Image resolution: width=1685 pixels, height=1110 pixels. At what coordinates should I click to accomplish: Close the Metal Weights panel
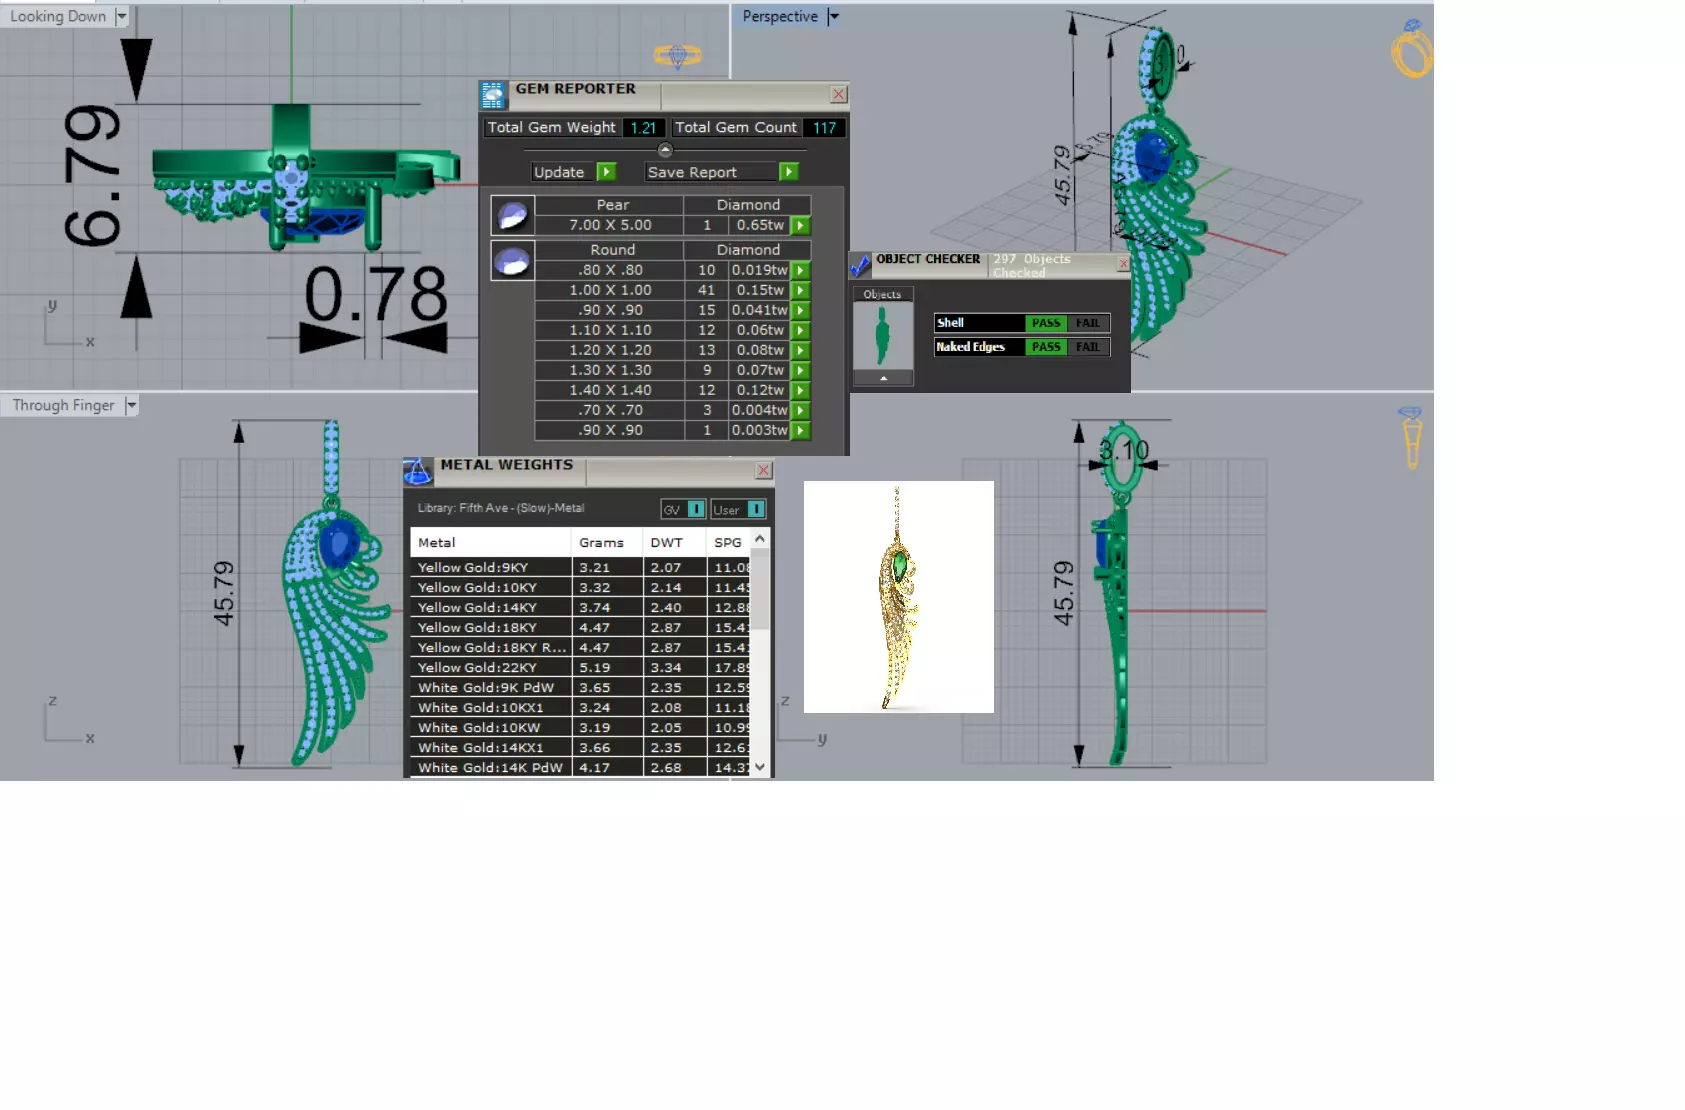coord(764,470)
